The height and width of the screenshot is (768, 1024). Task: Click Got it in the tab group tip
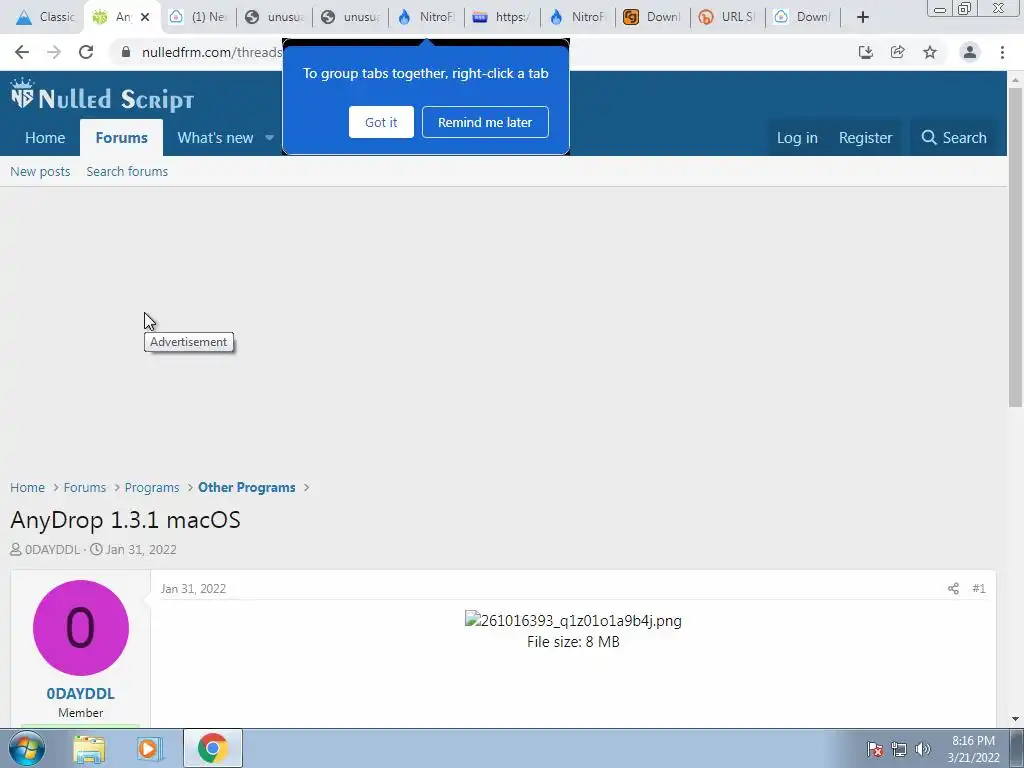click(381, 122)
